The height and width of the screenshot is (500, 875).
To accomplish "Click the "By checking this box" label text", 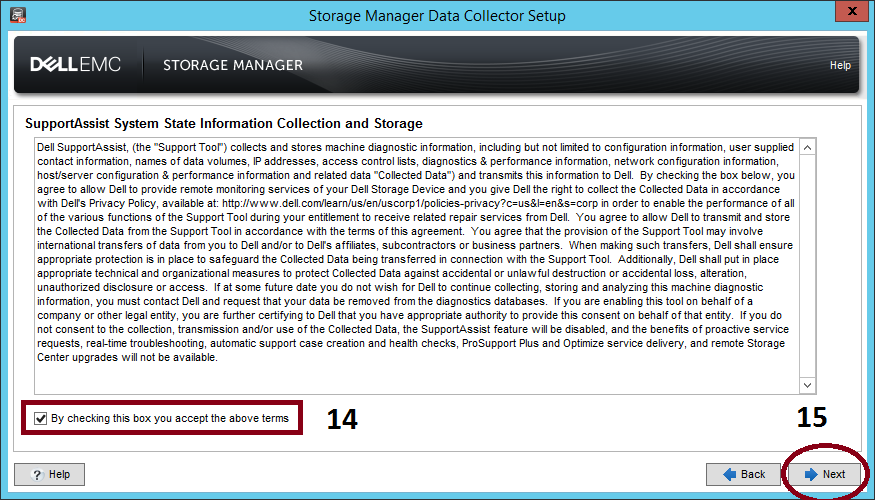I will point(169,419).
